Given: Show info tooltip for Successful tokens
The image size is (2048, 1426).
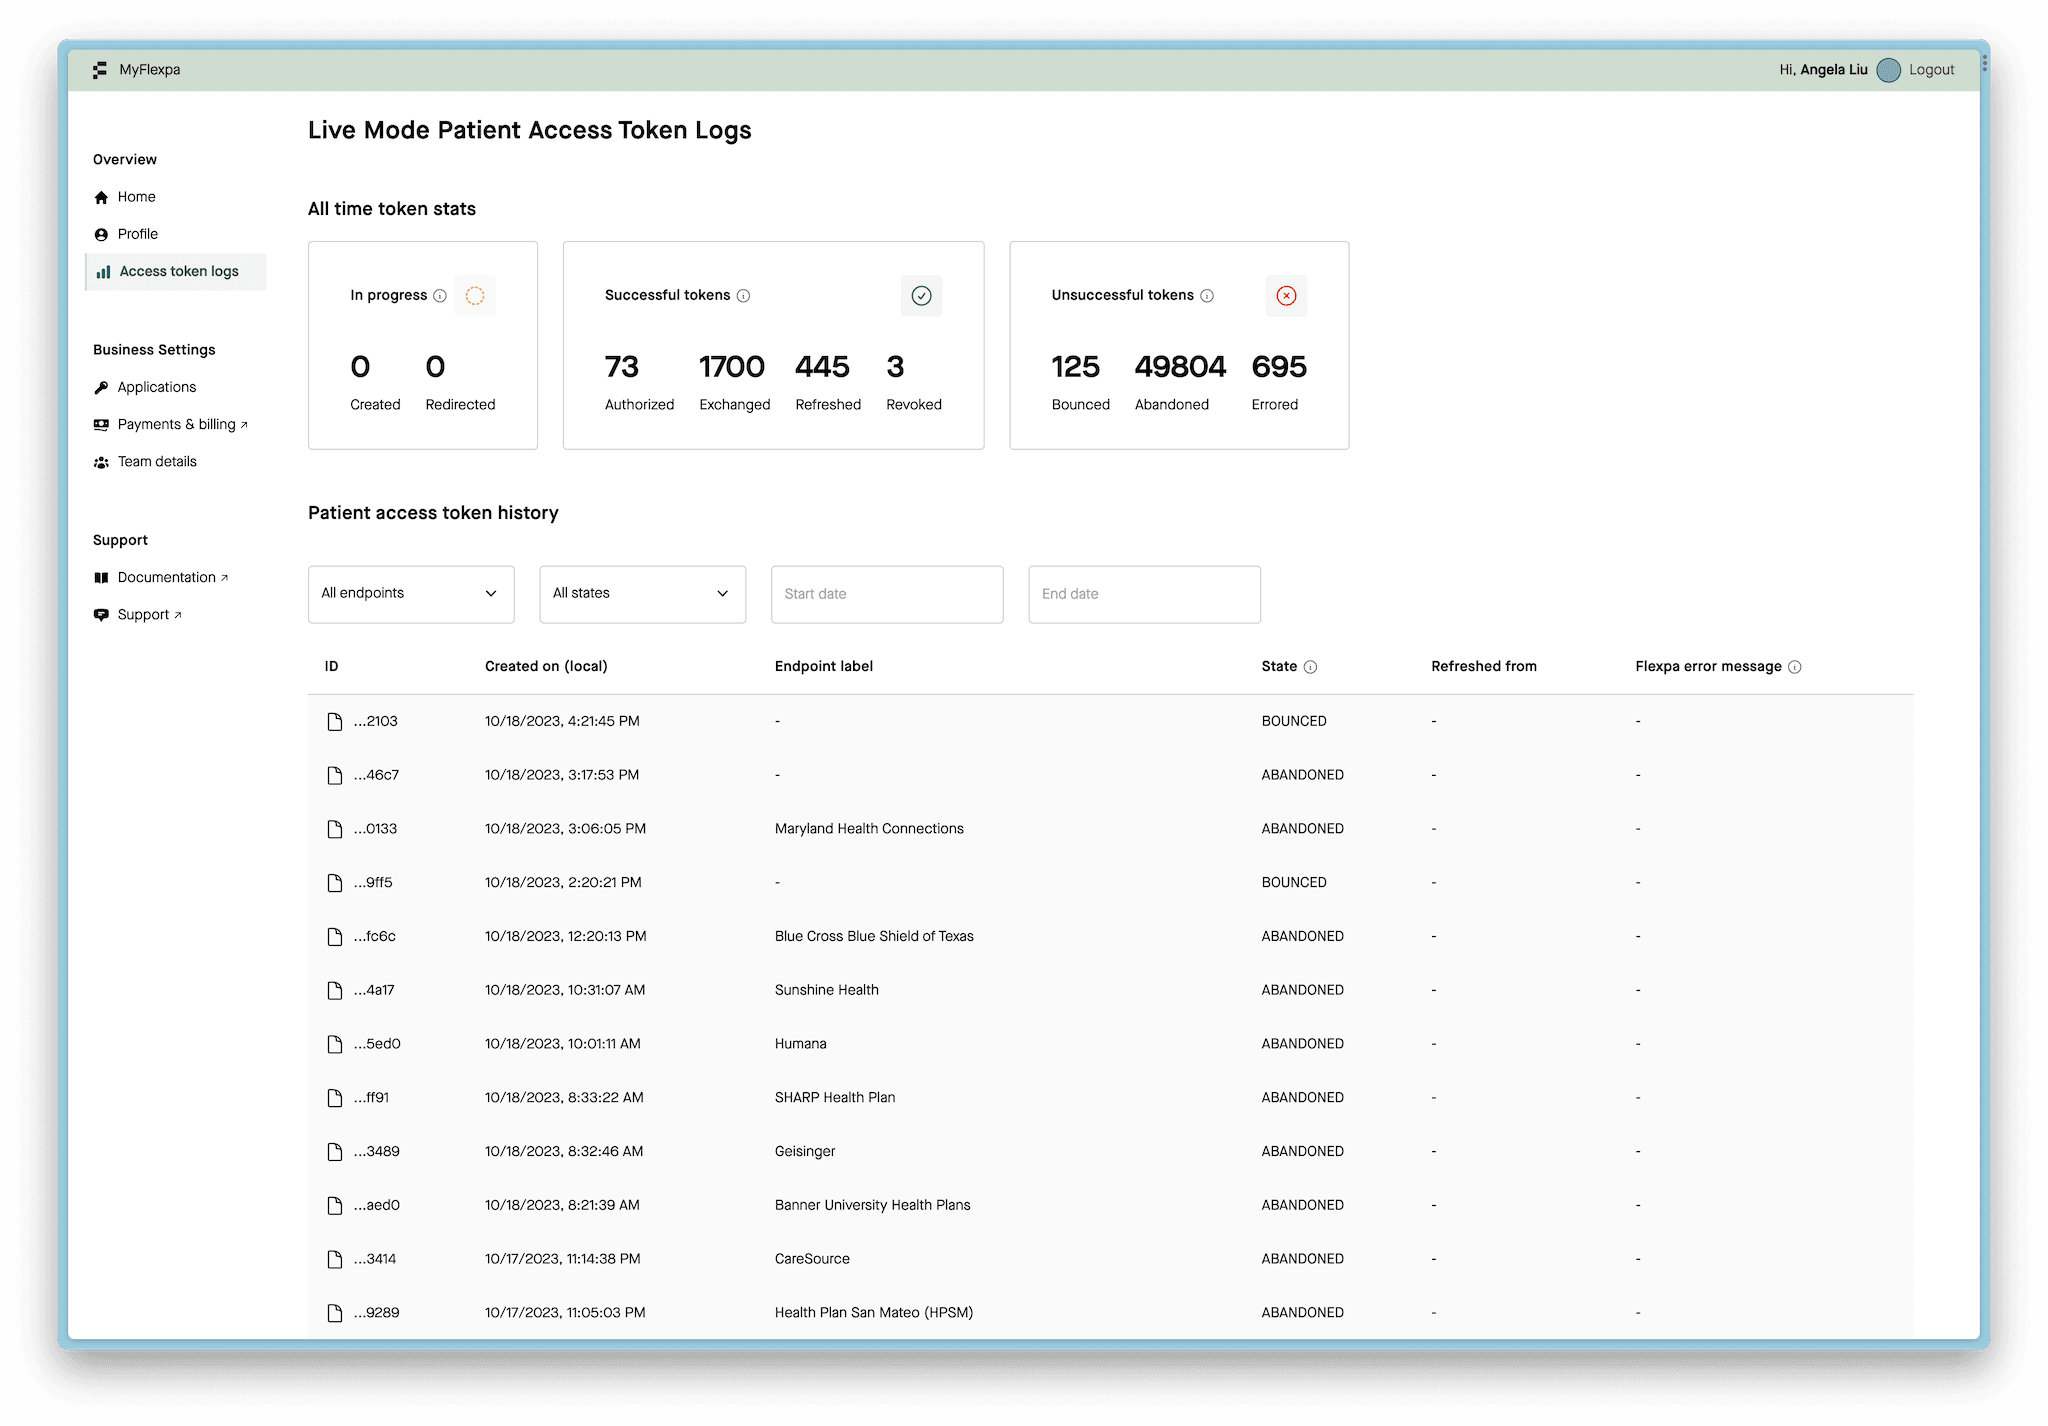Looking at the screenshot, I should tap(743, 296).
